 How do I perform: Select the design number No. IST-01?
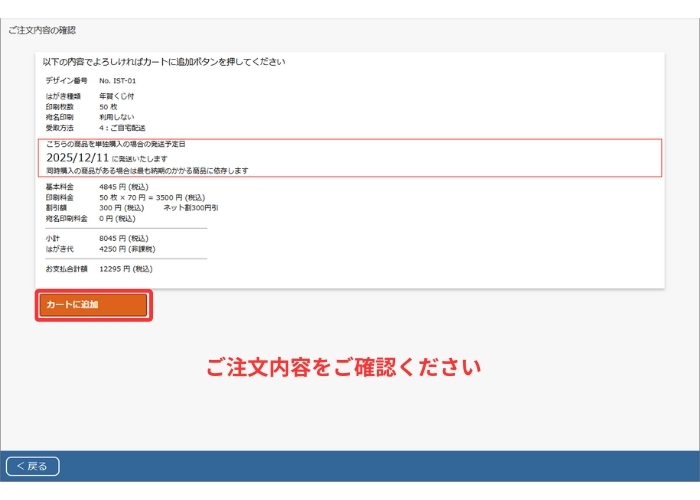pos(117,80)
